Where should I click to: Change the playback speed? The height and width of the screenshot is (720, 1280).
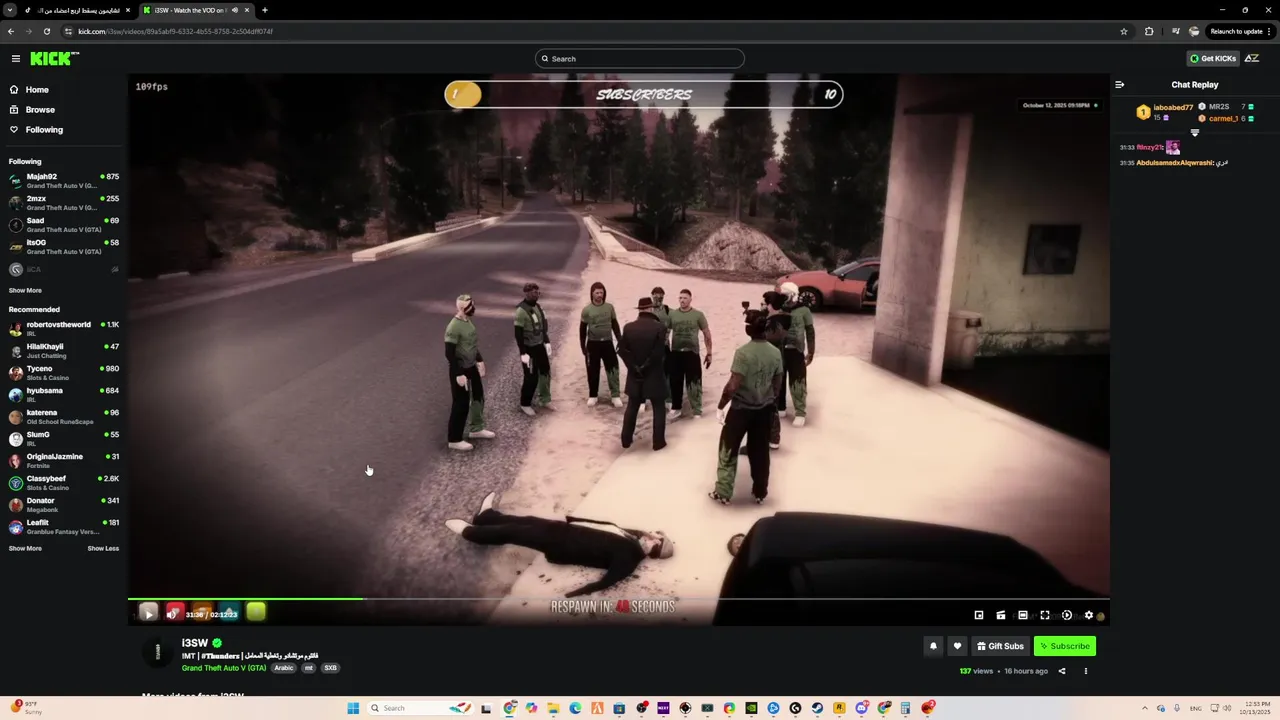(x=1067, y=615)
